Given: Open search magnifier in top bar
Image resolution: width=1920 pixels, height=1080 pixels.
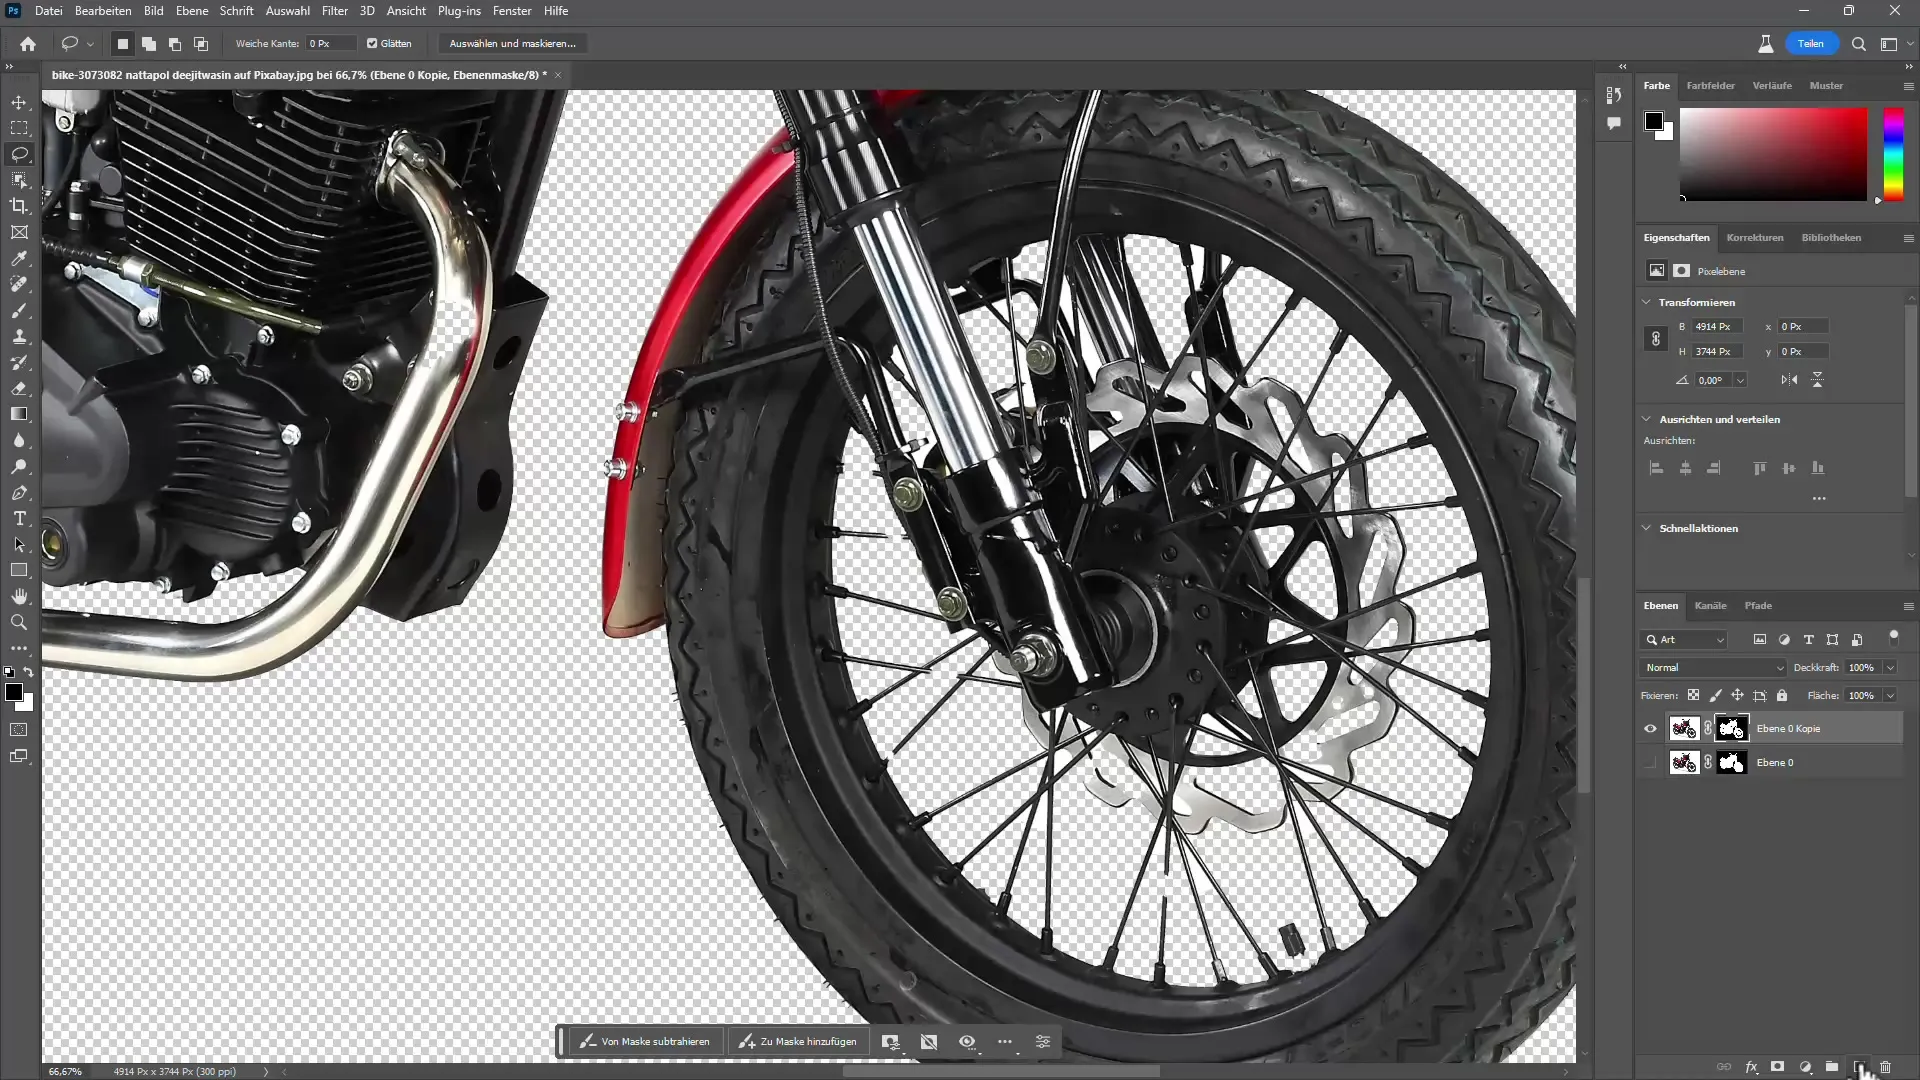Looking at the screenshot, I should pos(1859,44).
